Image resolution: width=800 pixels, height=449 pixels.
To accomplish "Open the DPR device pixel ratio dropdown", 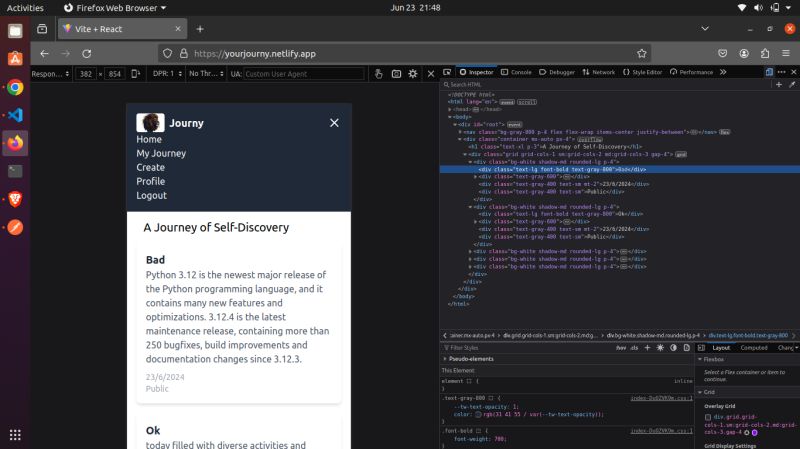I will (167, 73).
